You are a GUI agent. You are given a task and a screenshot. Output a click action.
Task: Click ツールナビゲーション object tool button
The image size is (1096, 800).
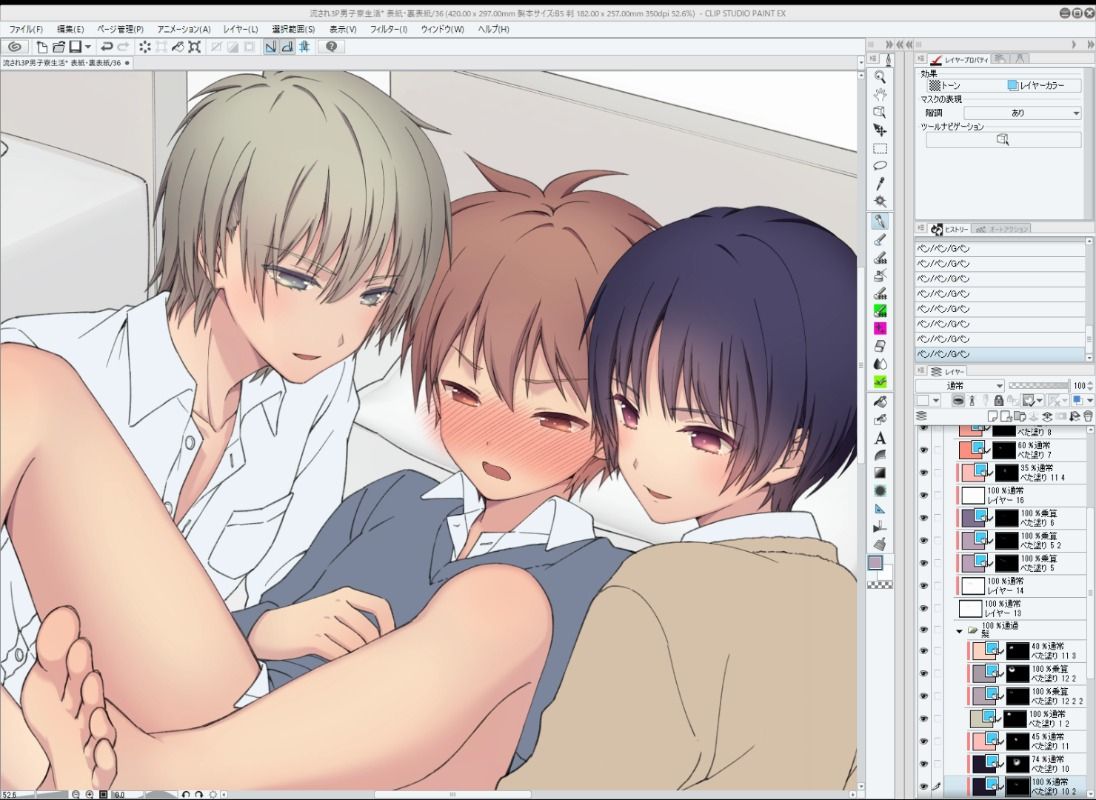(1003, 140)
